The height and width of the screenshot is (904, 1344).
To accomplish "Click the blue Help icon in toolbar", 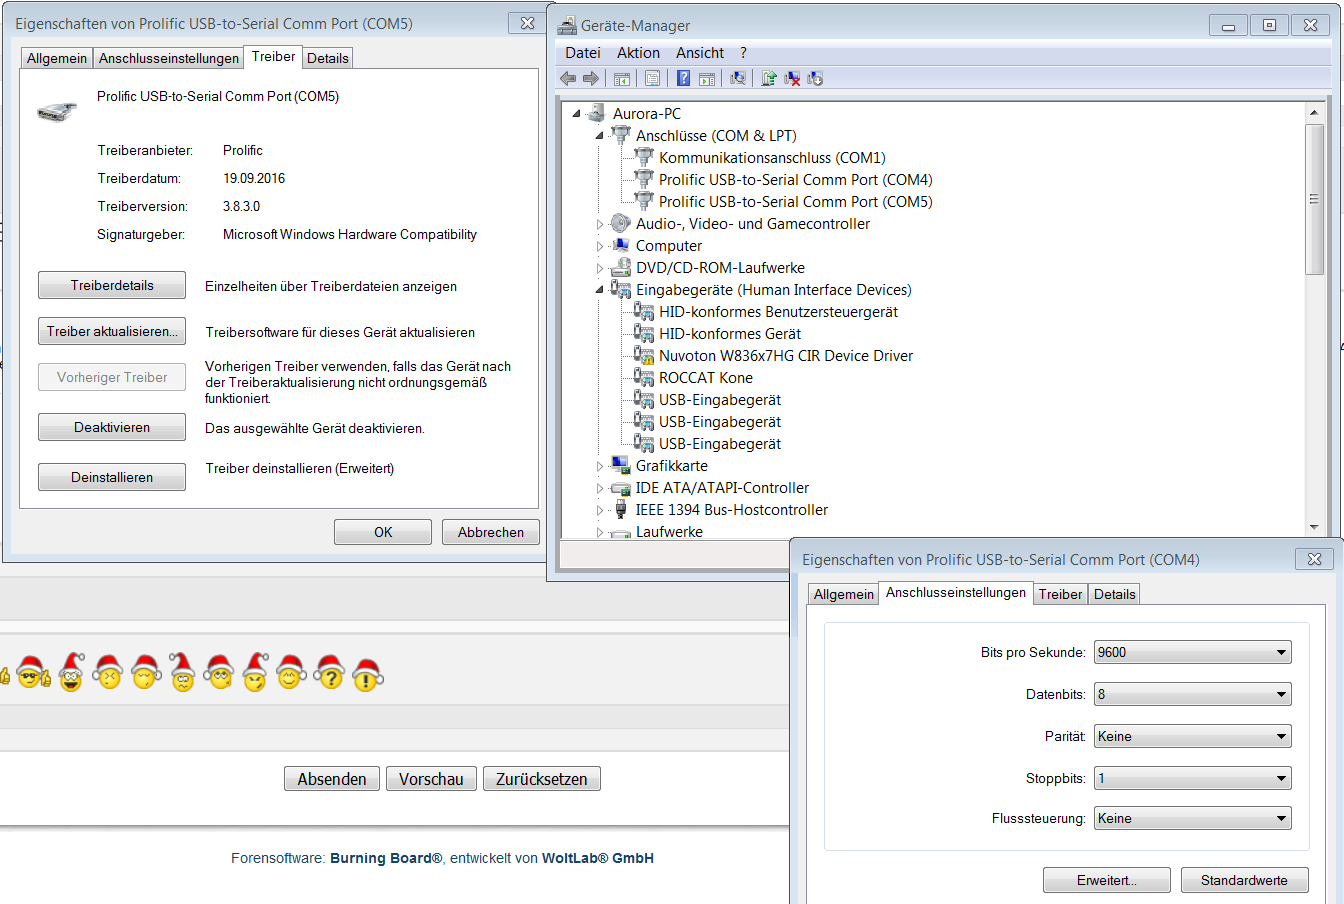I will pos(683,78).
